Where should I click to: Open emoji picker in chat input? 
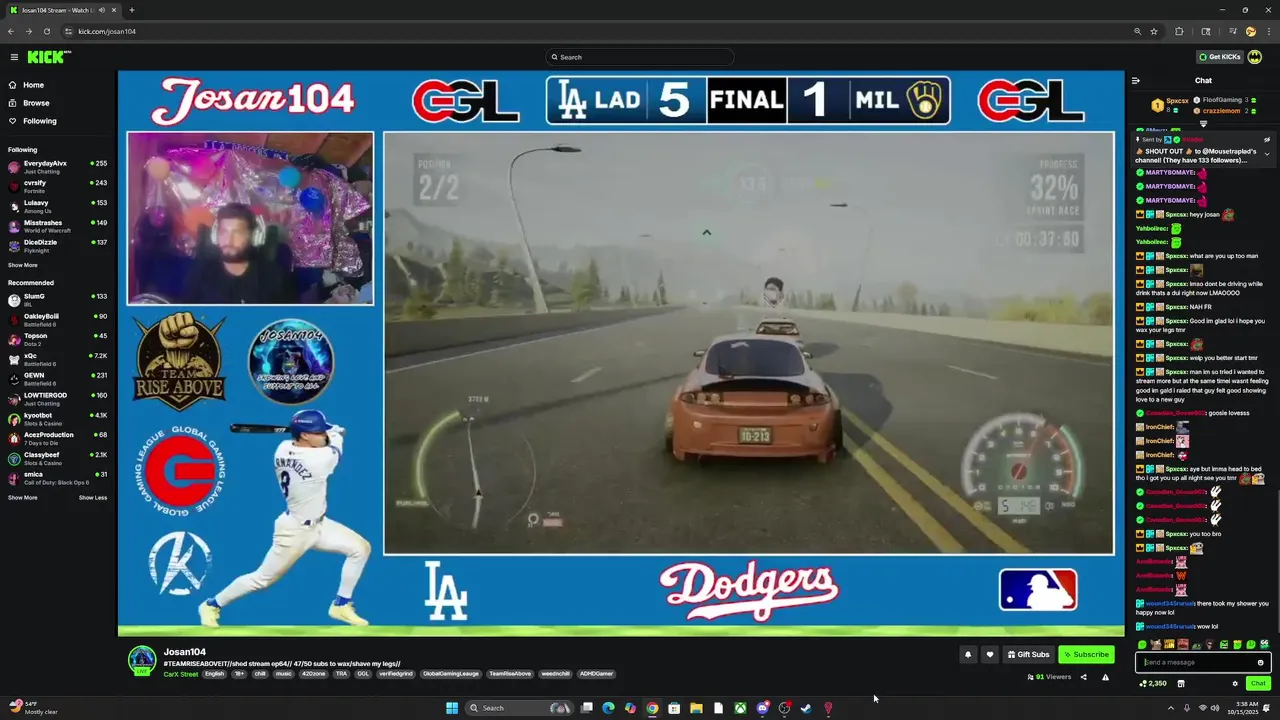point(1261,662)
